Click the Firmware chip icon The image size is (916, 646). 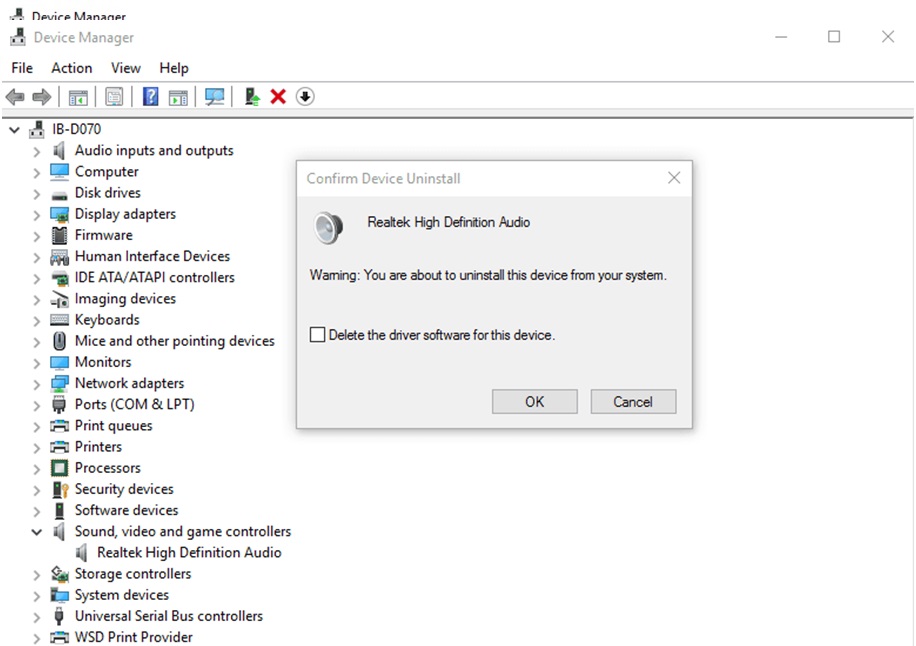[59, 235]
